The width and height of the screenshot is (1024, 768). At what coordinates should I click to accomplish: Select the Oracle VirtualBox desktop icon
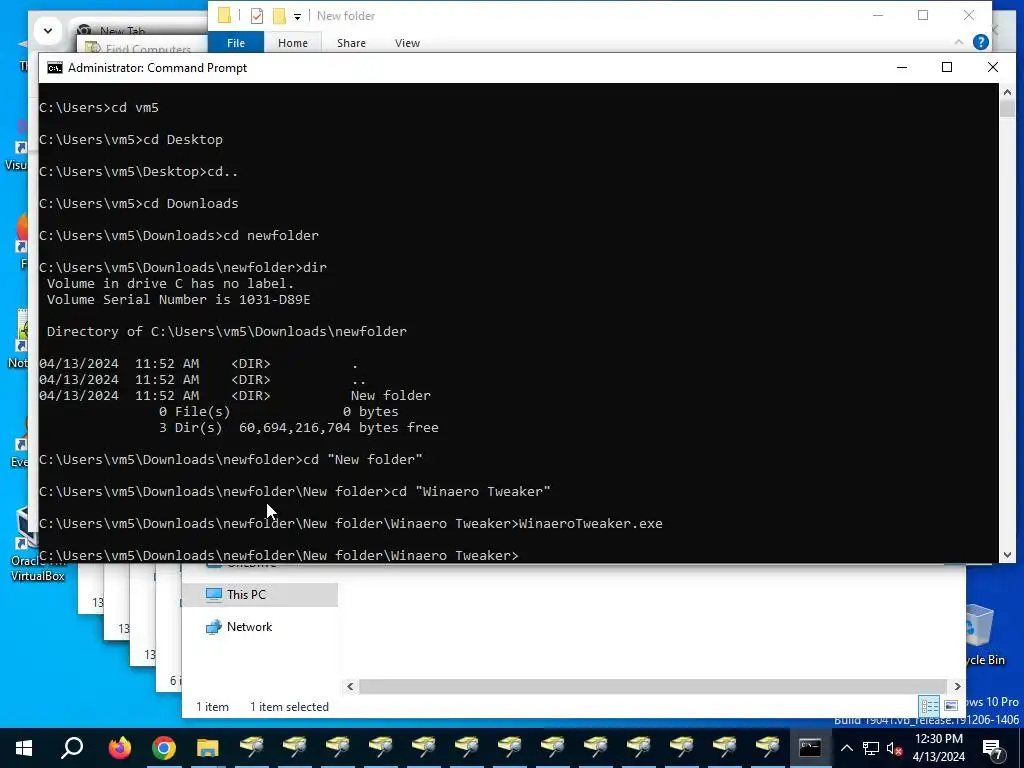[x=36, y=545]
